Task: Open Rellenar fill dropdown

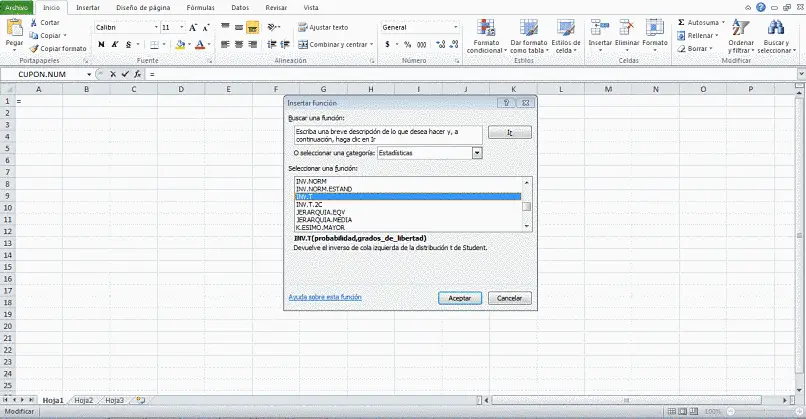Action: click(698, 35)
